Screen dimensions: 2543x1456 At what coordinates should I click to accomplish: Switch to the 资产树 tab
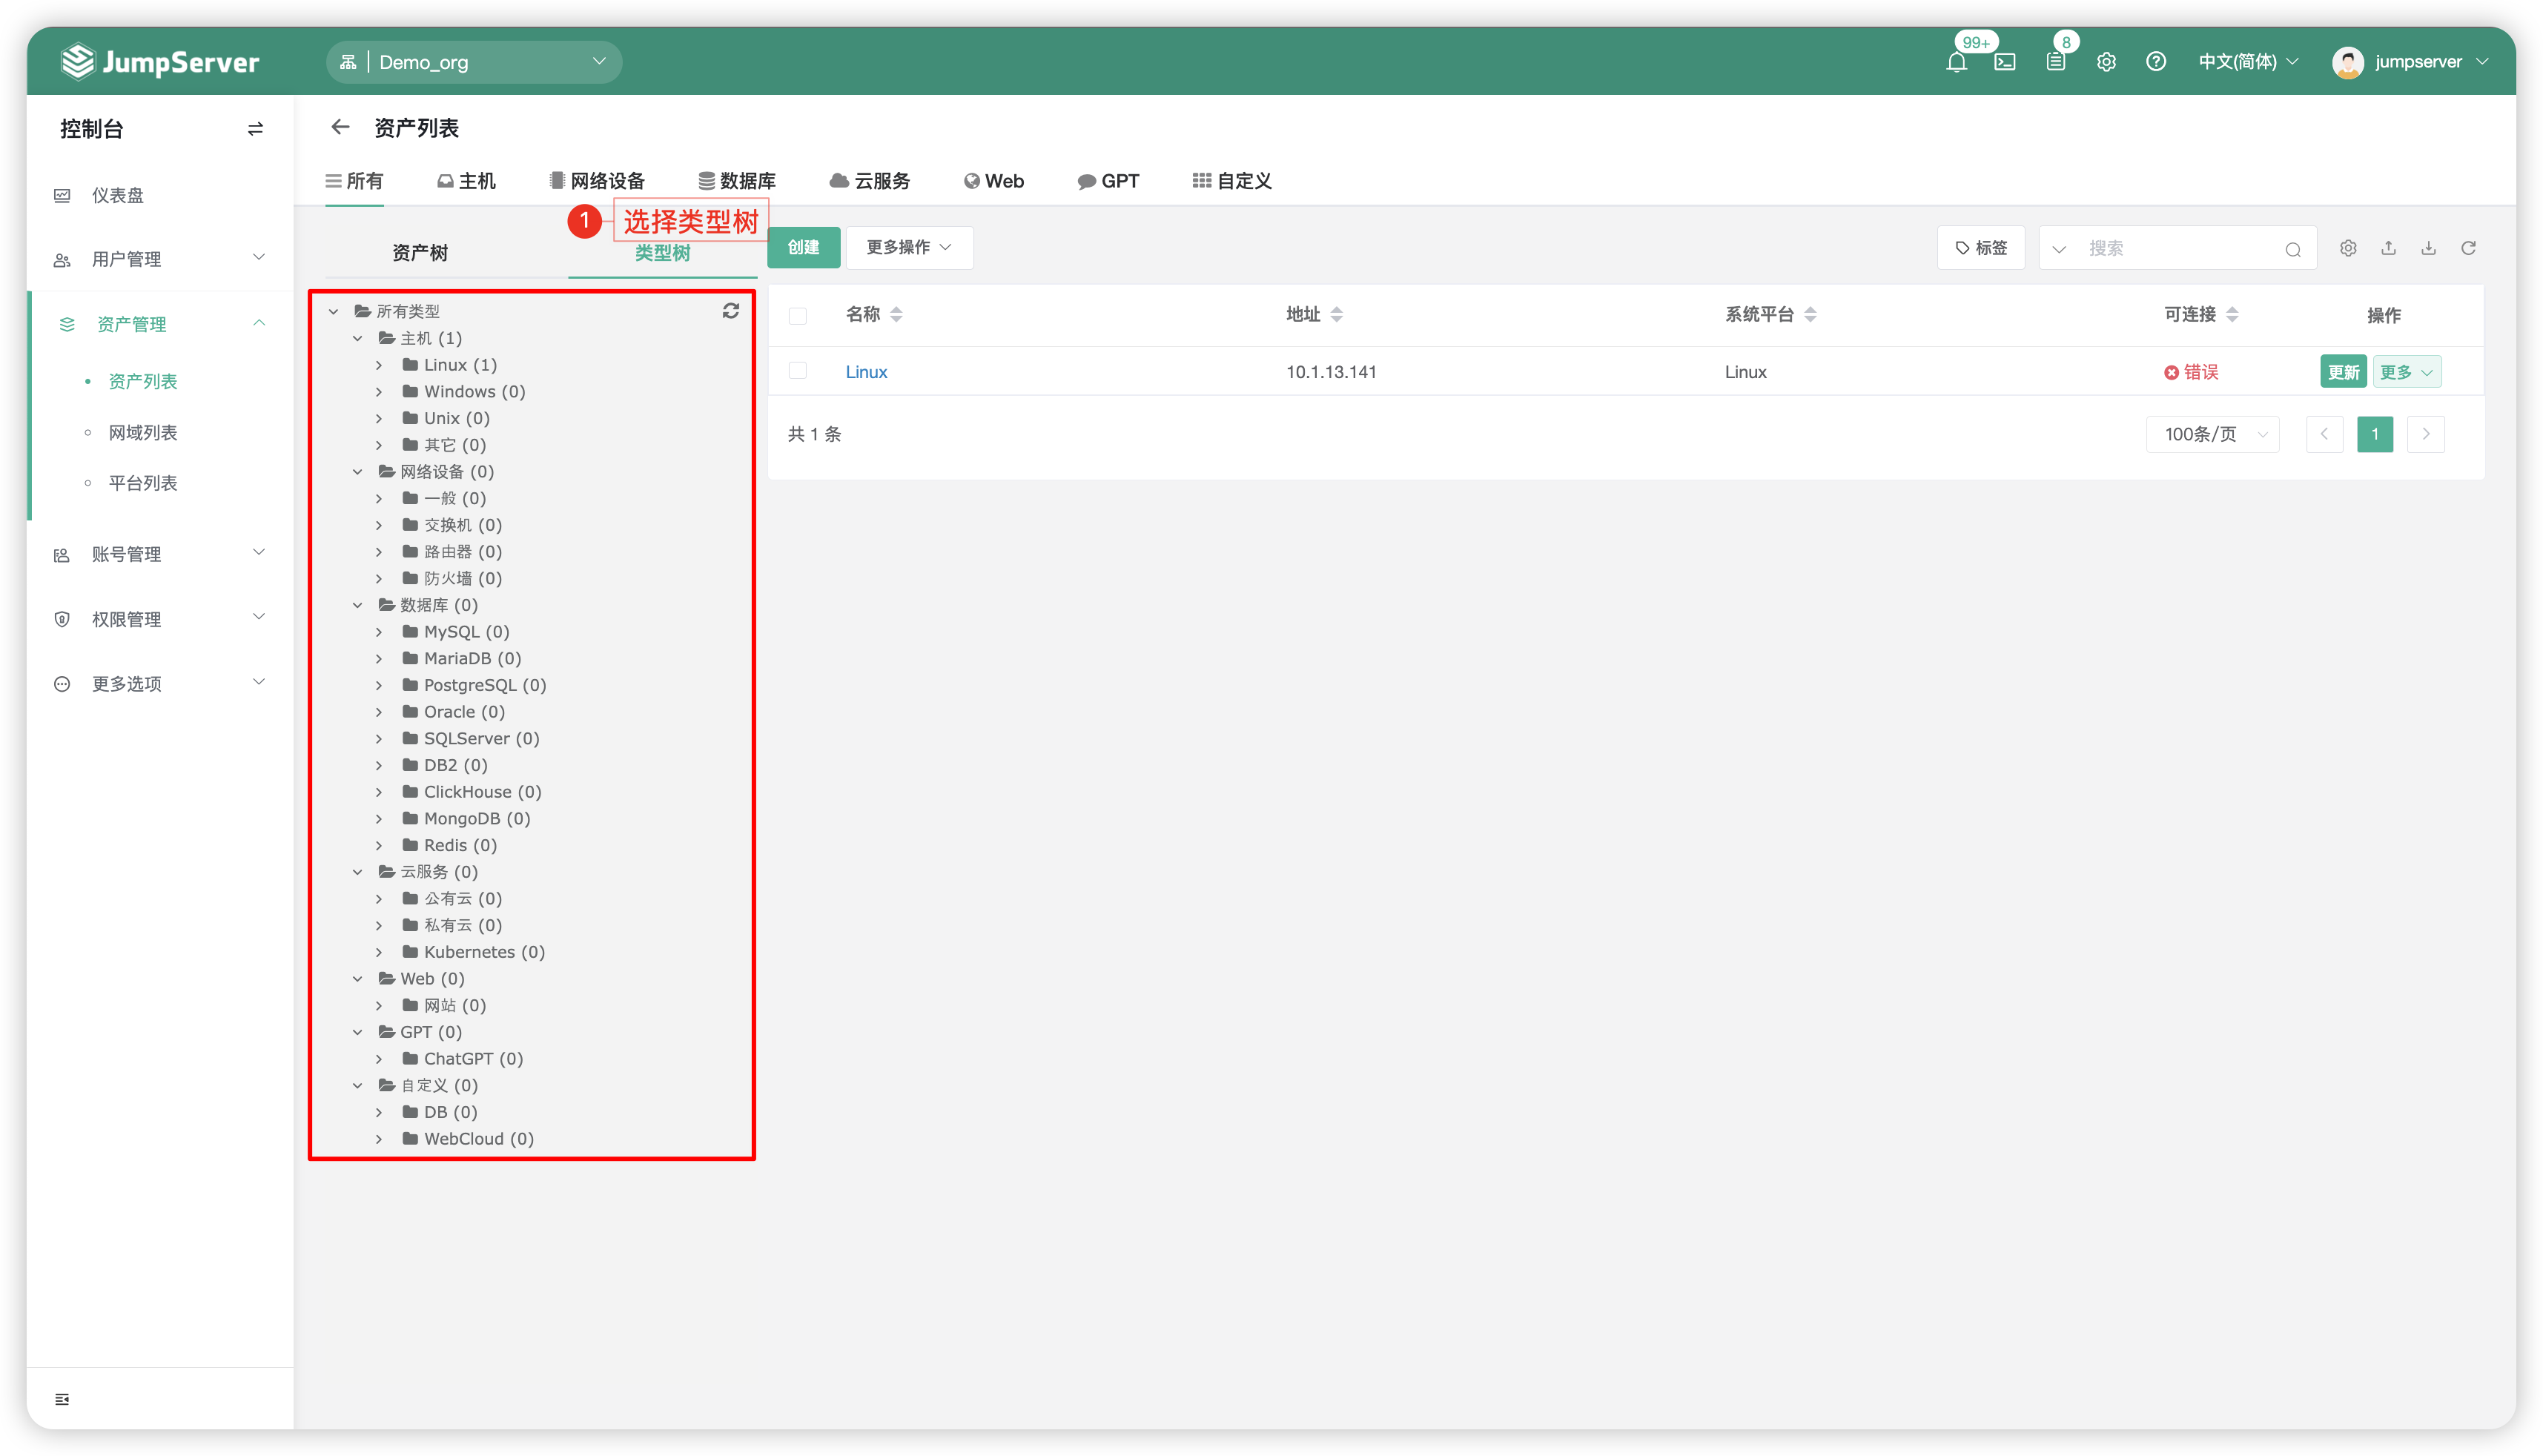(420, 253)
